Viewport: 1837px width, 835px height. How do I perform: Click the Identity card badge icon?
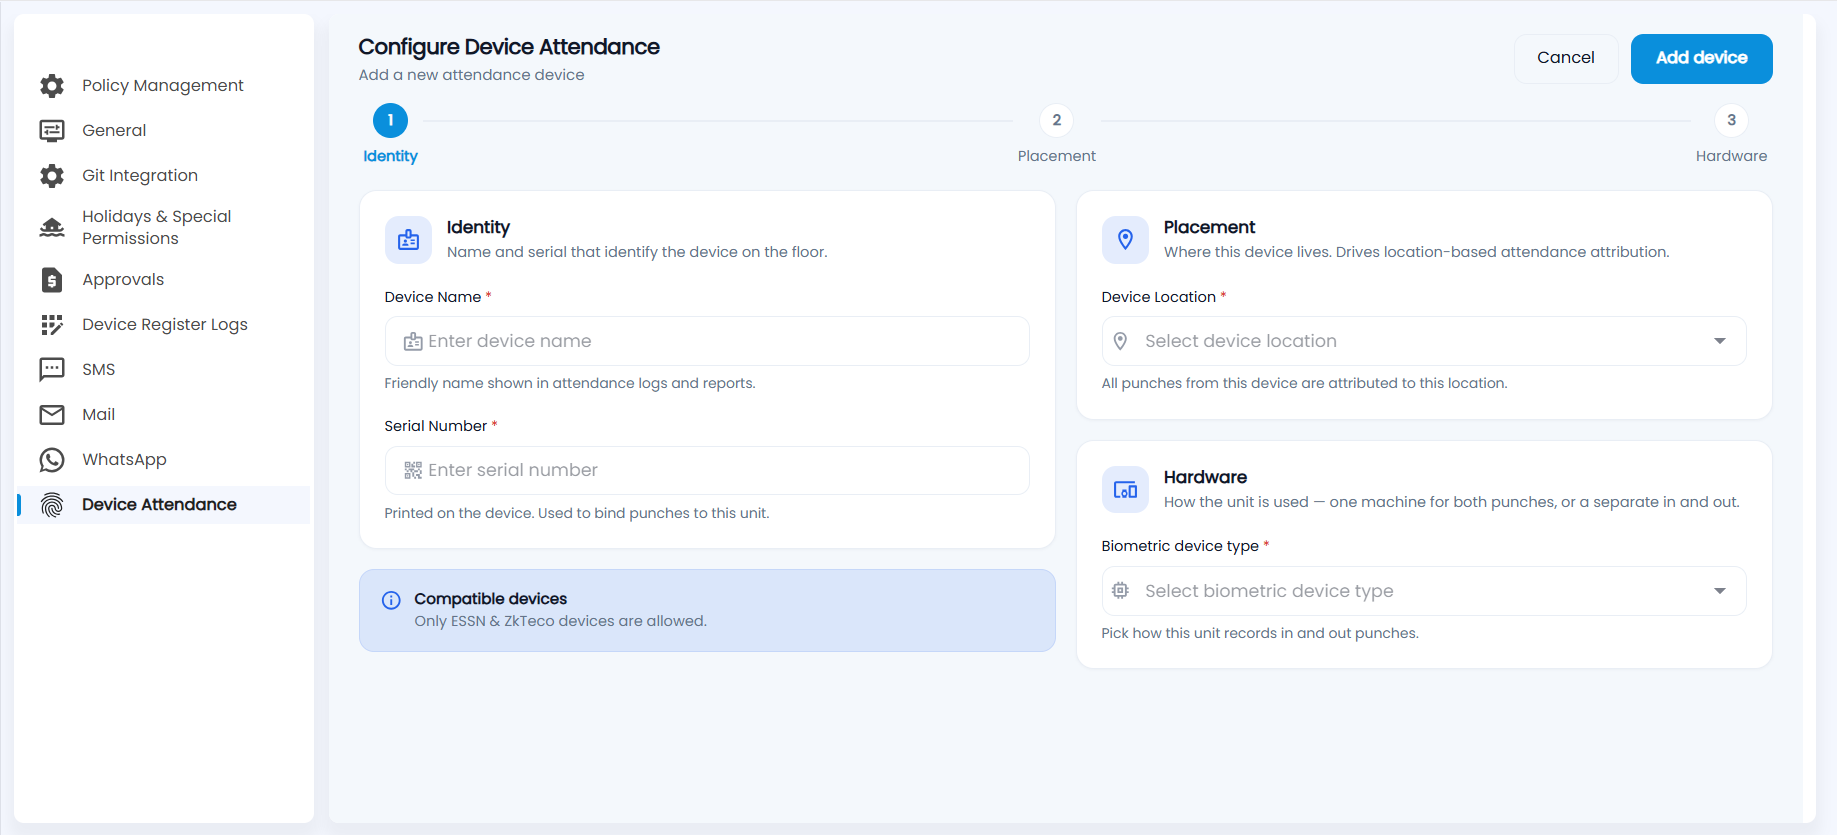pos(408,240)
